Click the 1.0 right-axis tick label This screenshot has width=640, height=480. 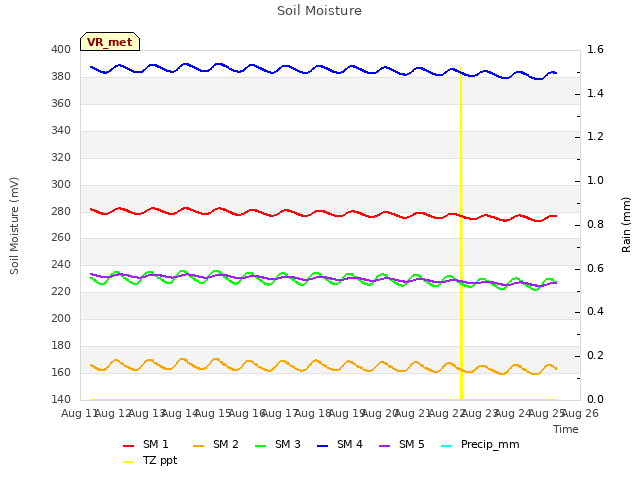(595, 180)
